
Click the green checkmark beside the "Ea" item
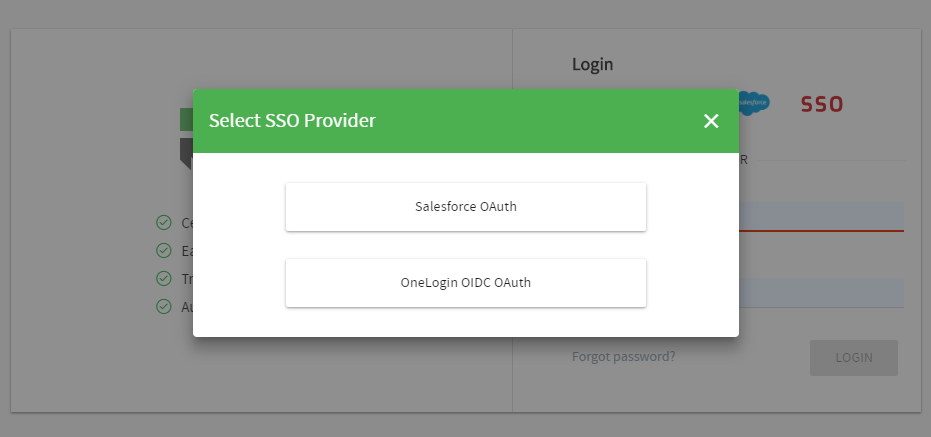(x=164, y=250)
